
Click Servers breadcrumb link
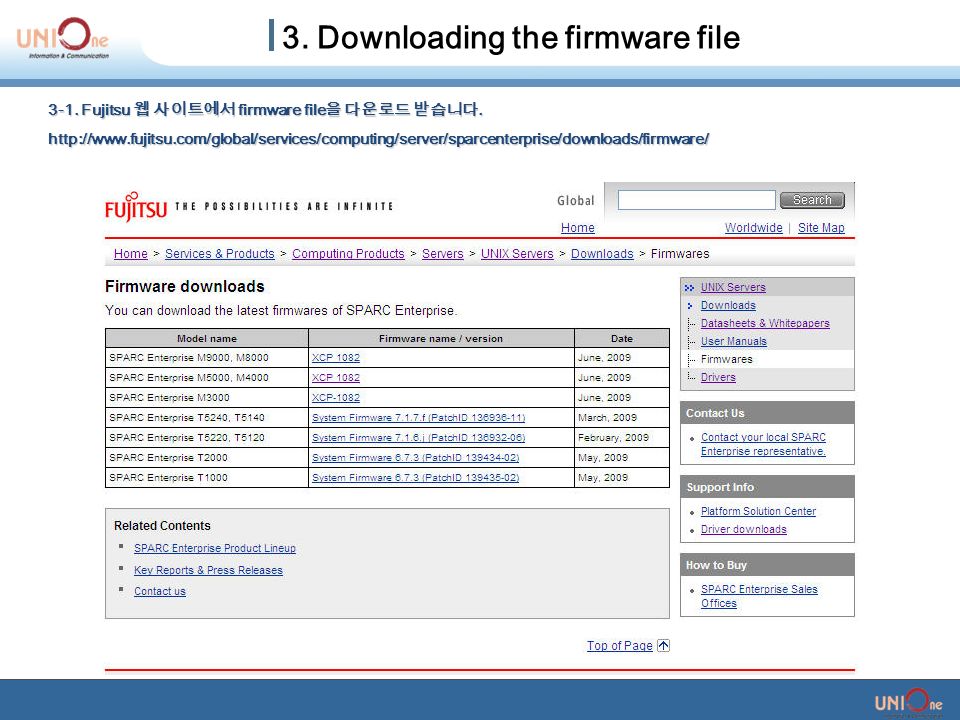(443, 253)
